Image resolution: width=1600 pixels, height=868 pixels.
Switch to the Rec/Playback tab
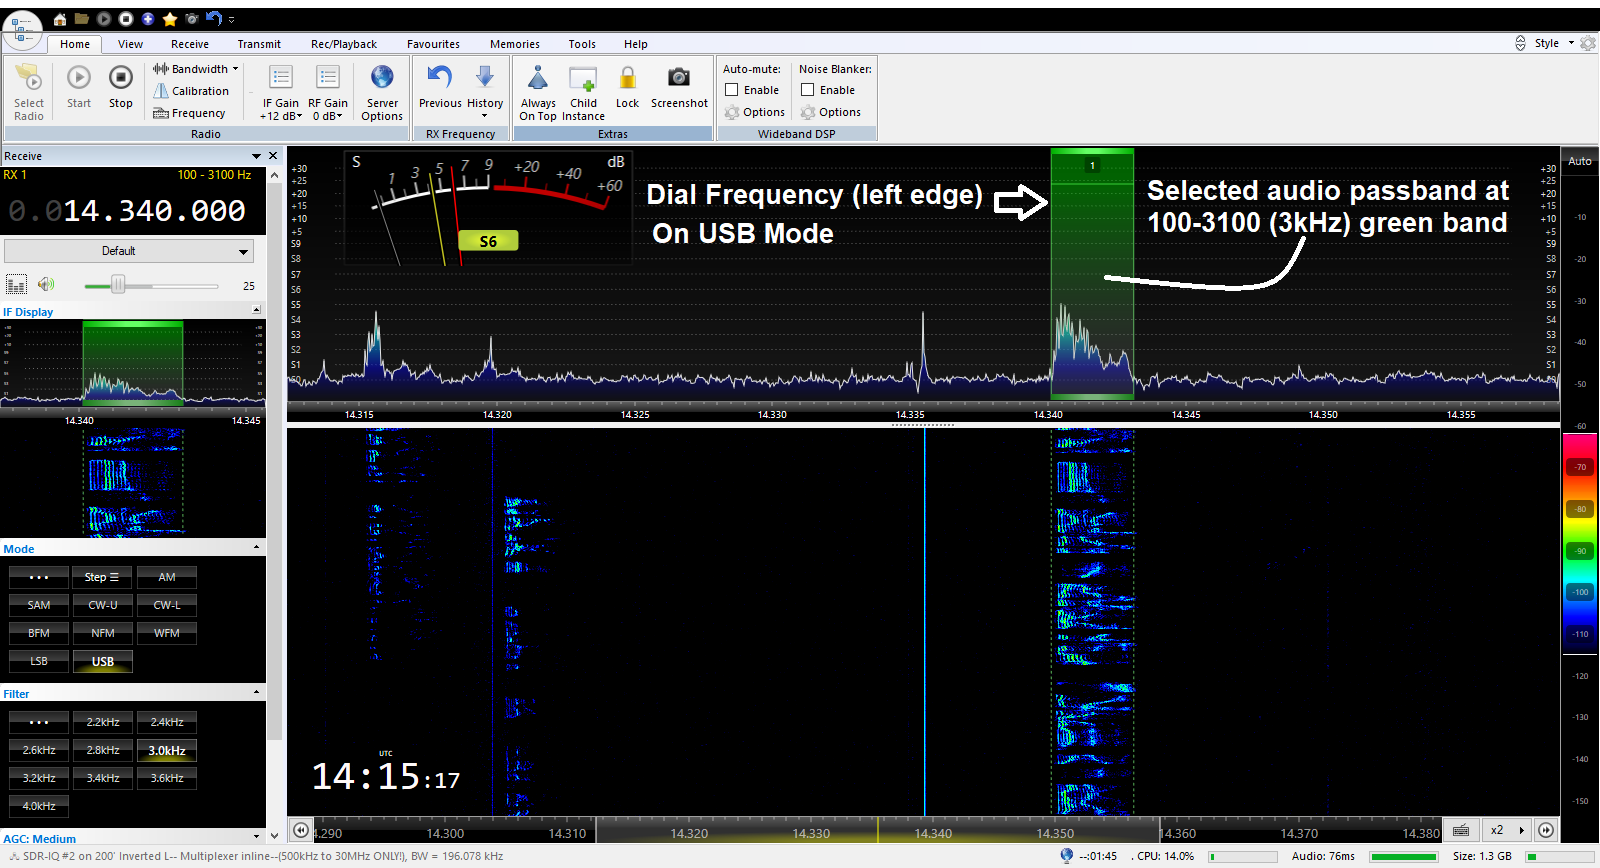click(x=343, y=44)
